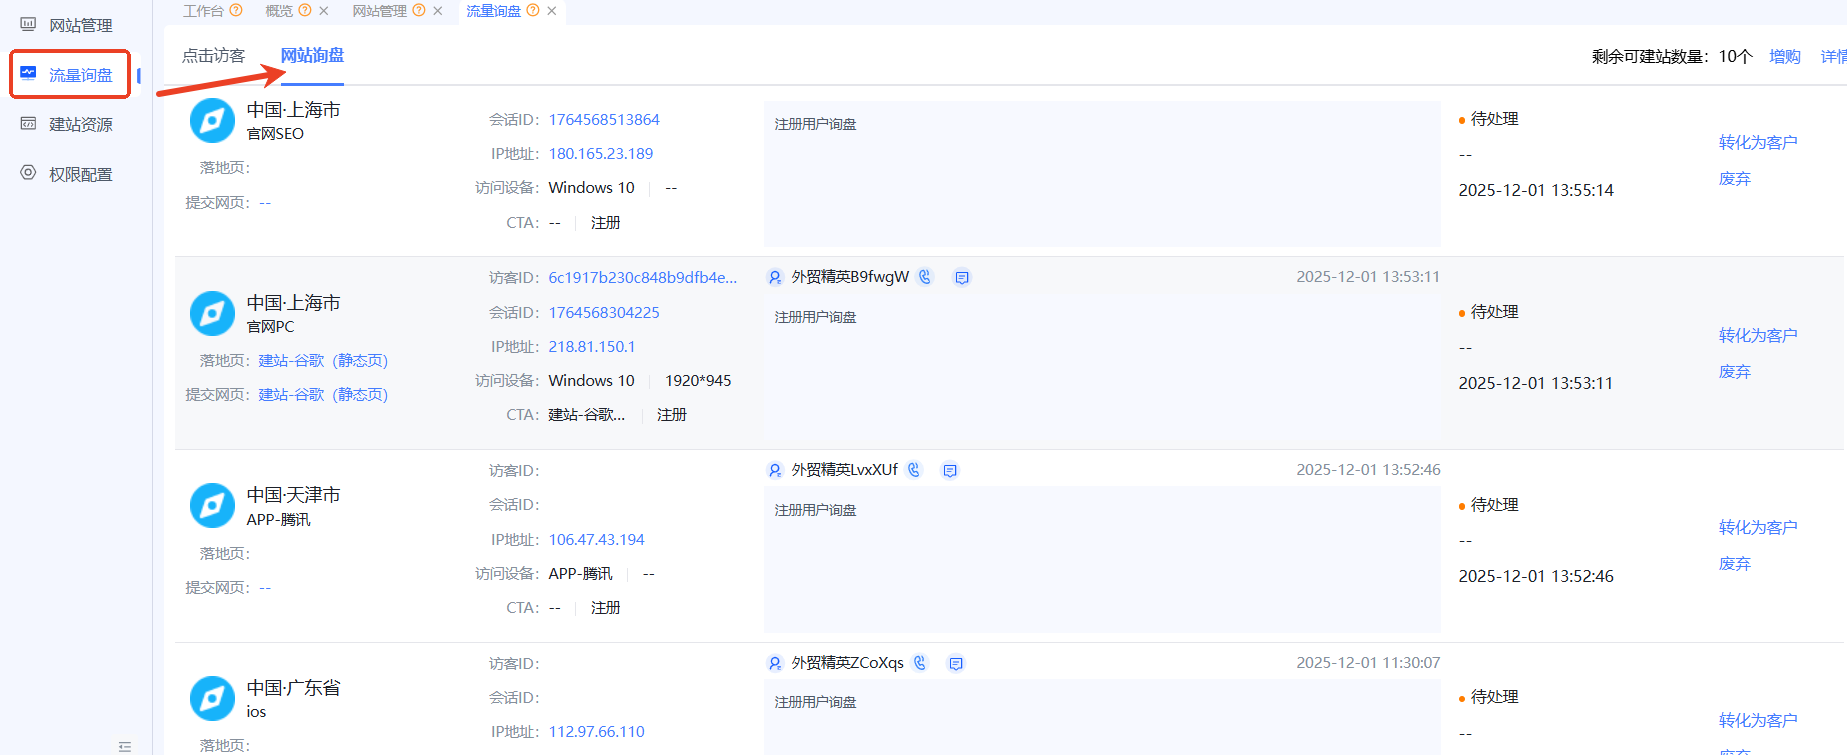Click user icon before 外贸精英LvxXUf
This screenshot has height=755, width=1847.
(x=775, y=470)
